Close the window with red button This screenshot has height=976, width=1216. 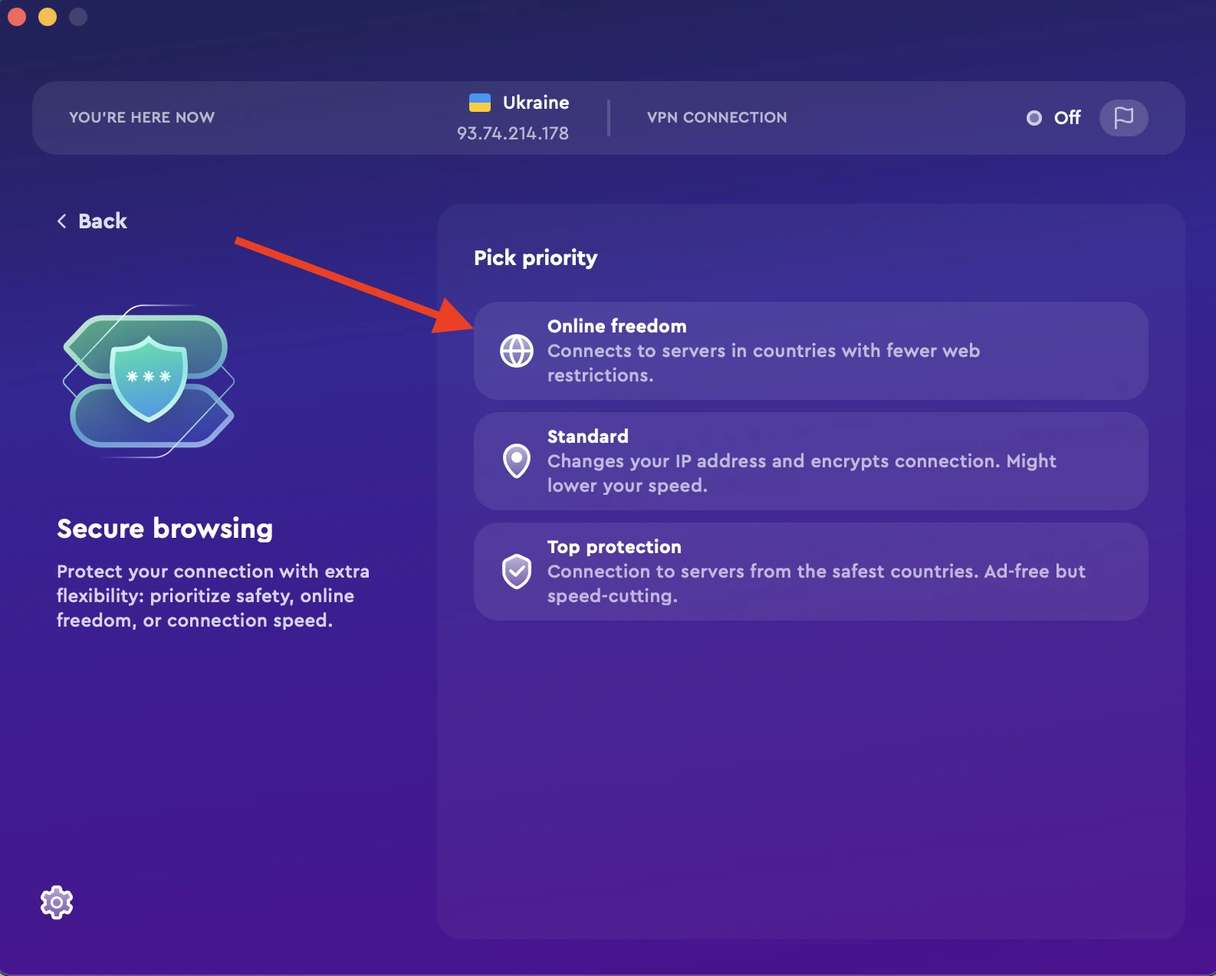[17, 17]
